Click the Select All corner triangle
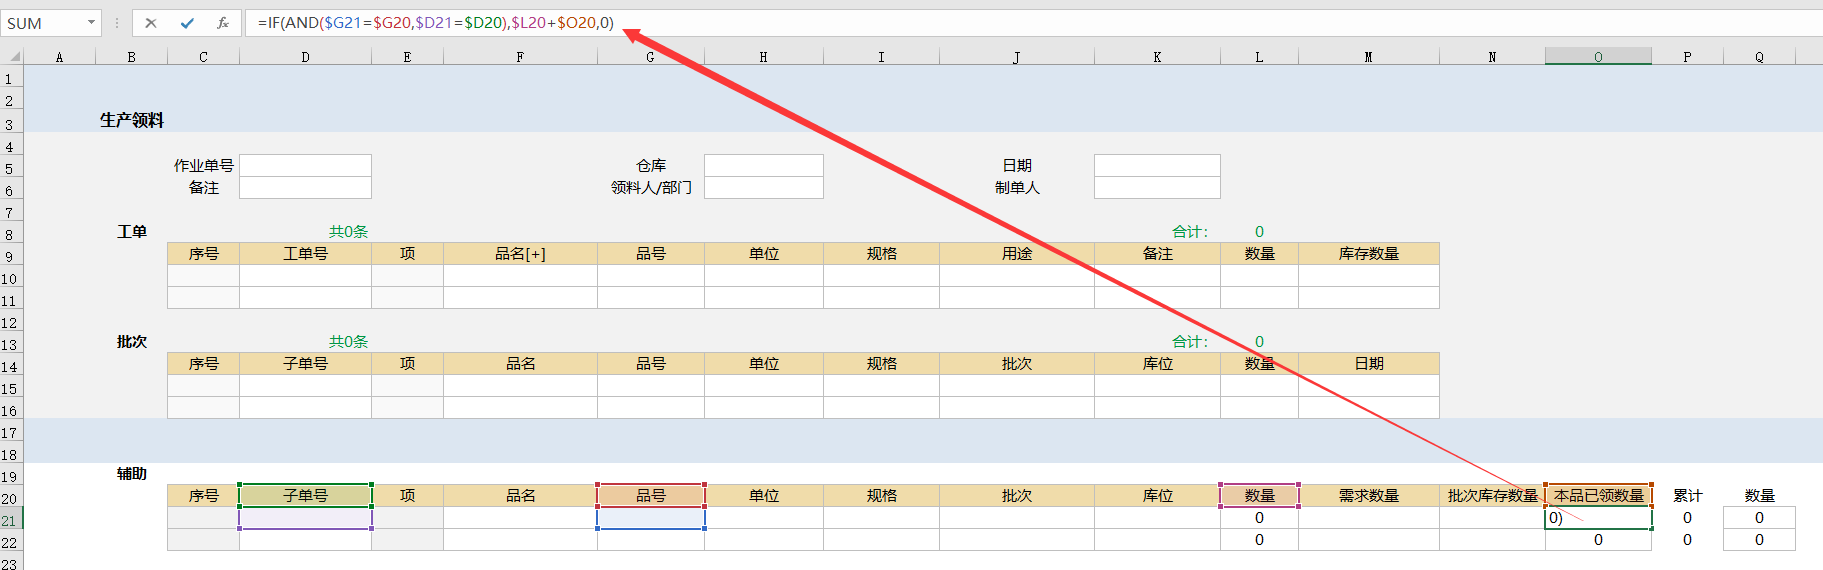 point(13,57)
